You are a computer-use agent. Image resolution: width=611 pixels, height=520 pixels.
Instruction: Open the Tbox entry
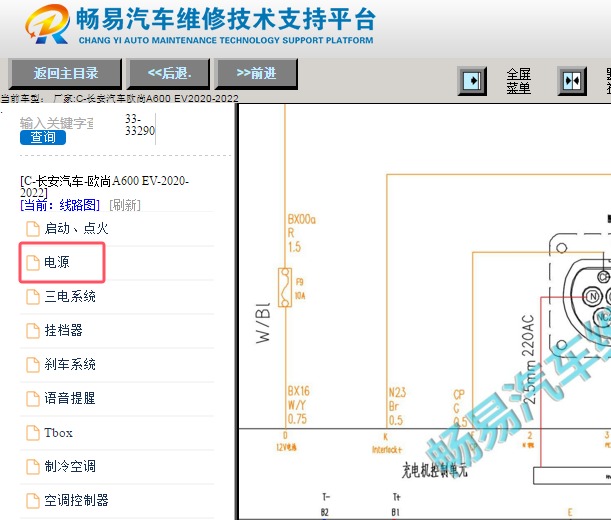[58, 432]
